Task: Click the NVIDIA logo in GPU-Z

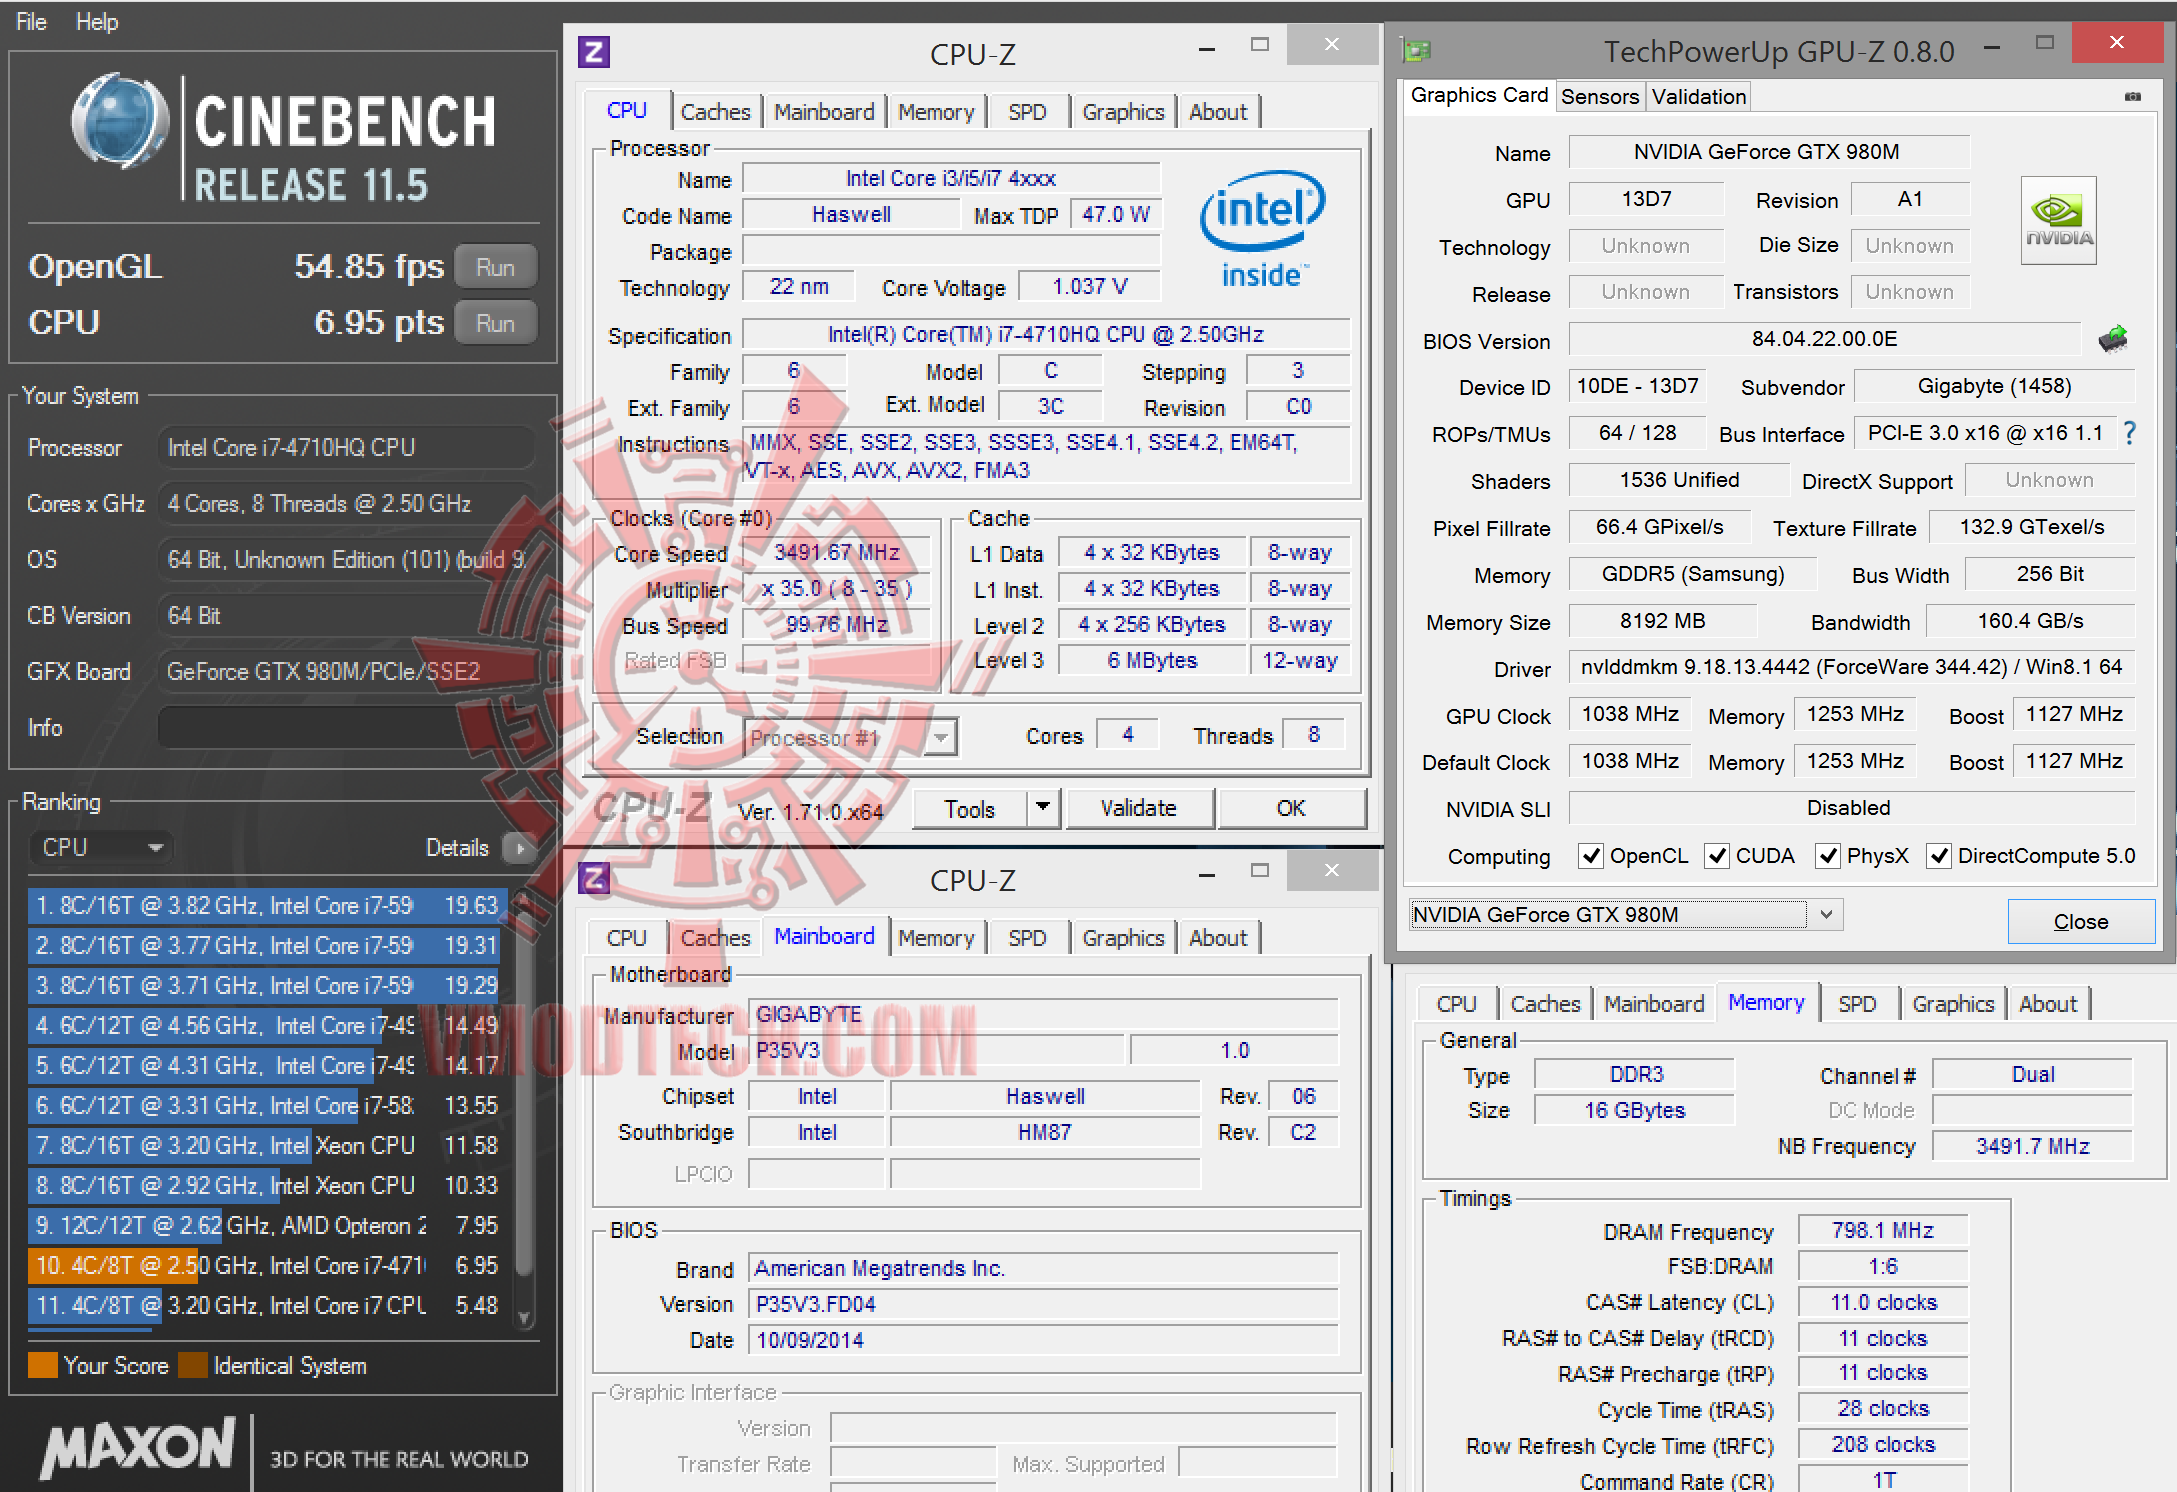Action: point(2058,221)
